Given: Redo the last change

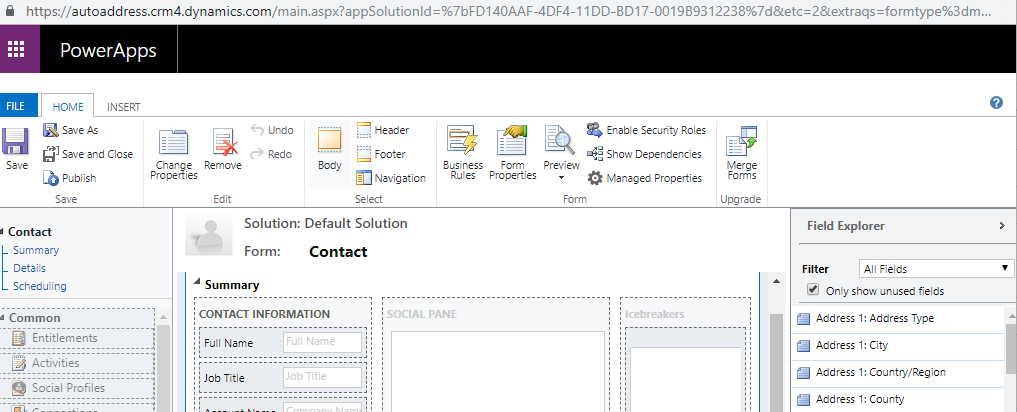Looking at the screenshot, I should point(271,154).
